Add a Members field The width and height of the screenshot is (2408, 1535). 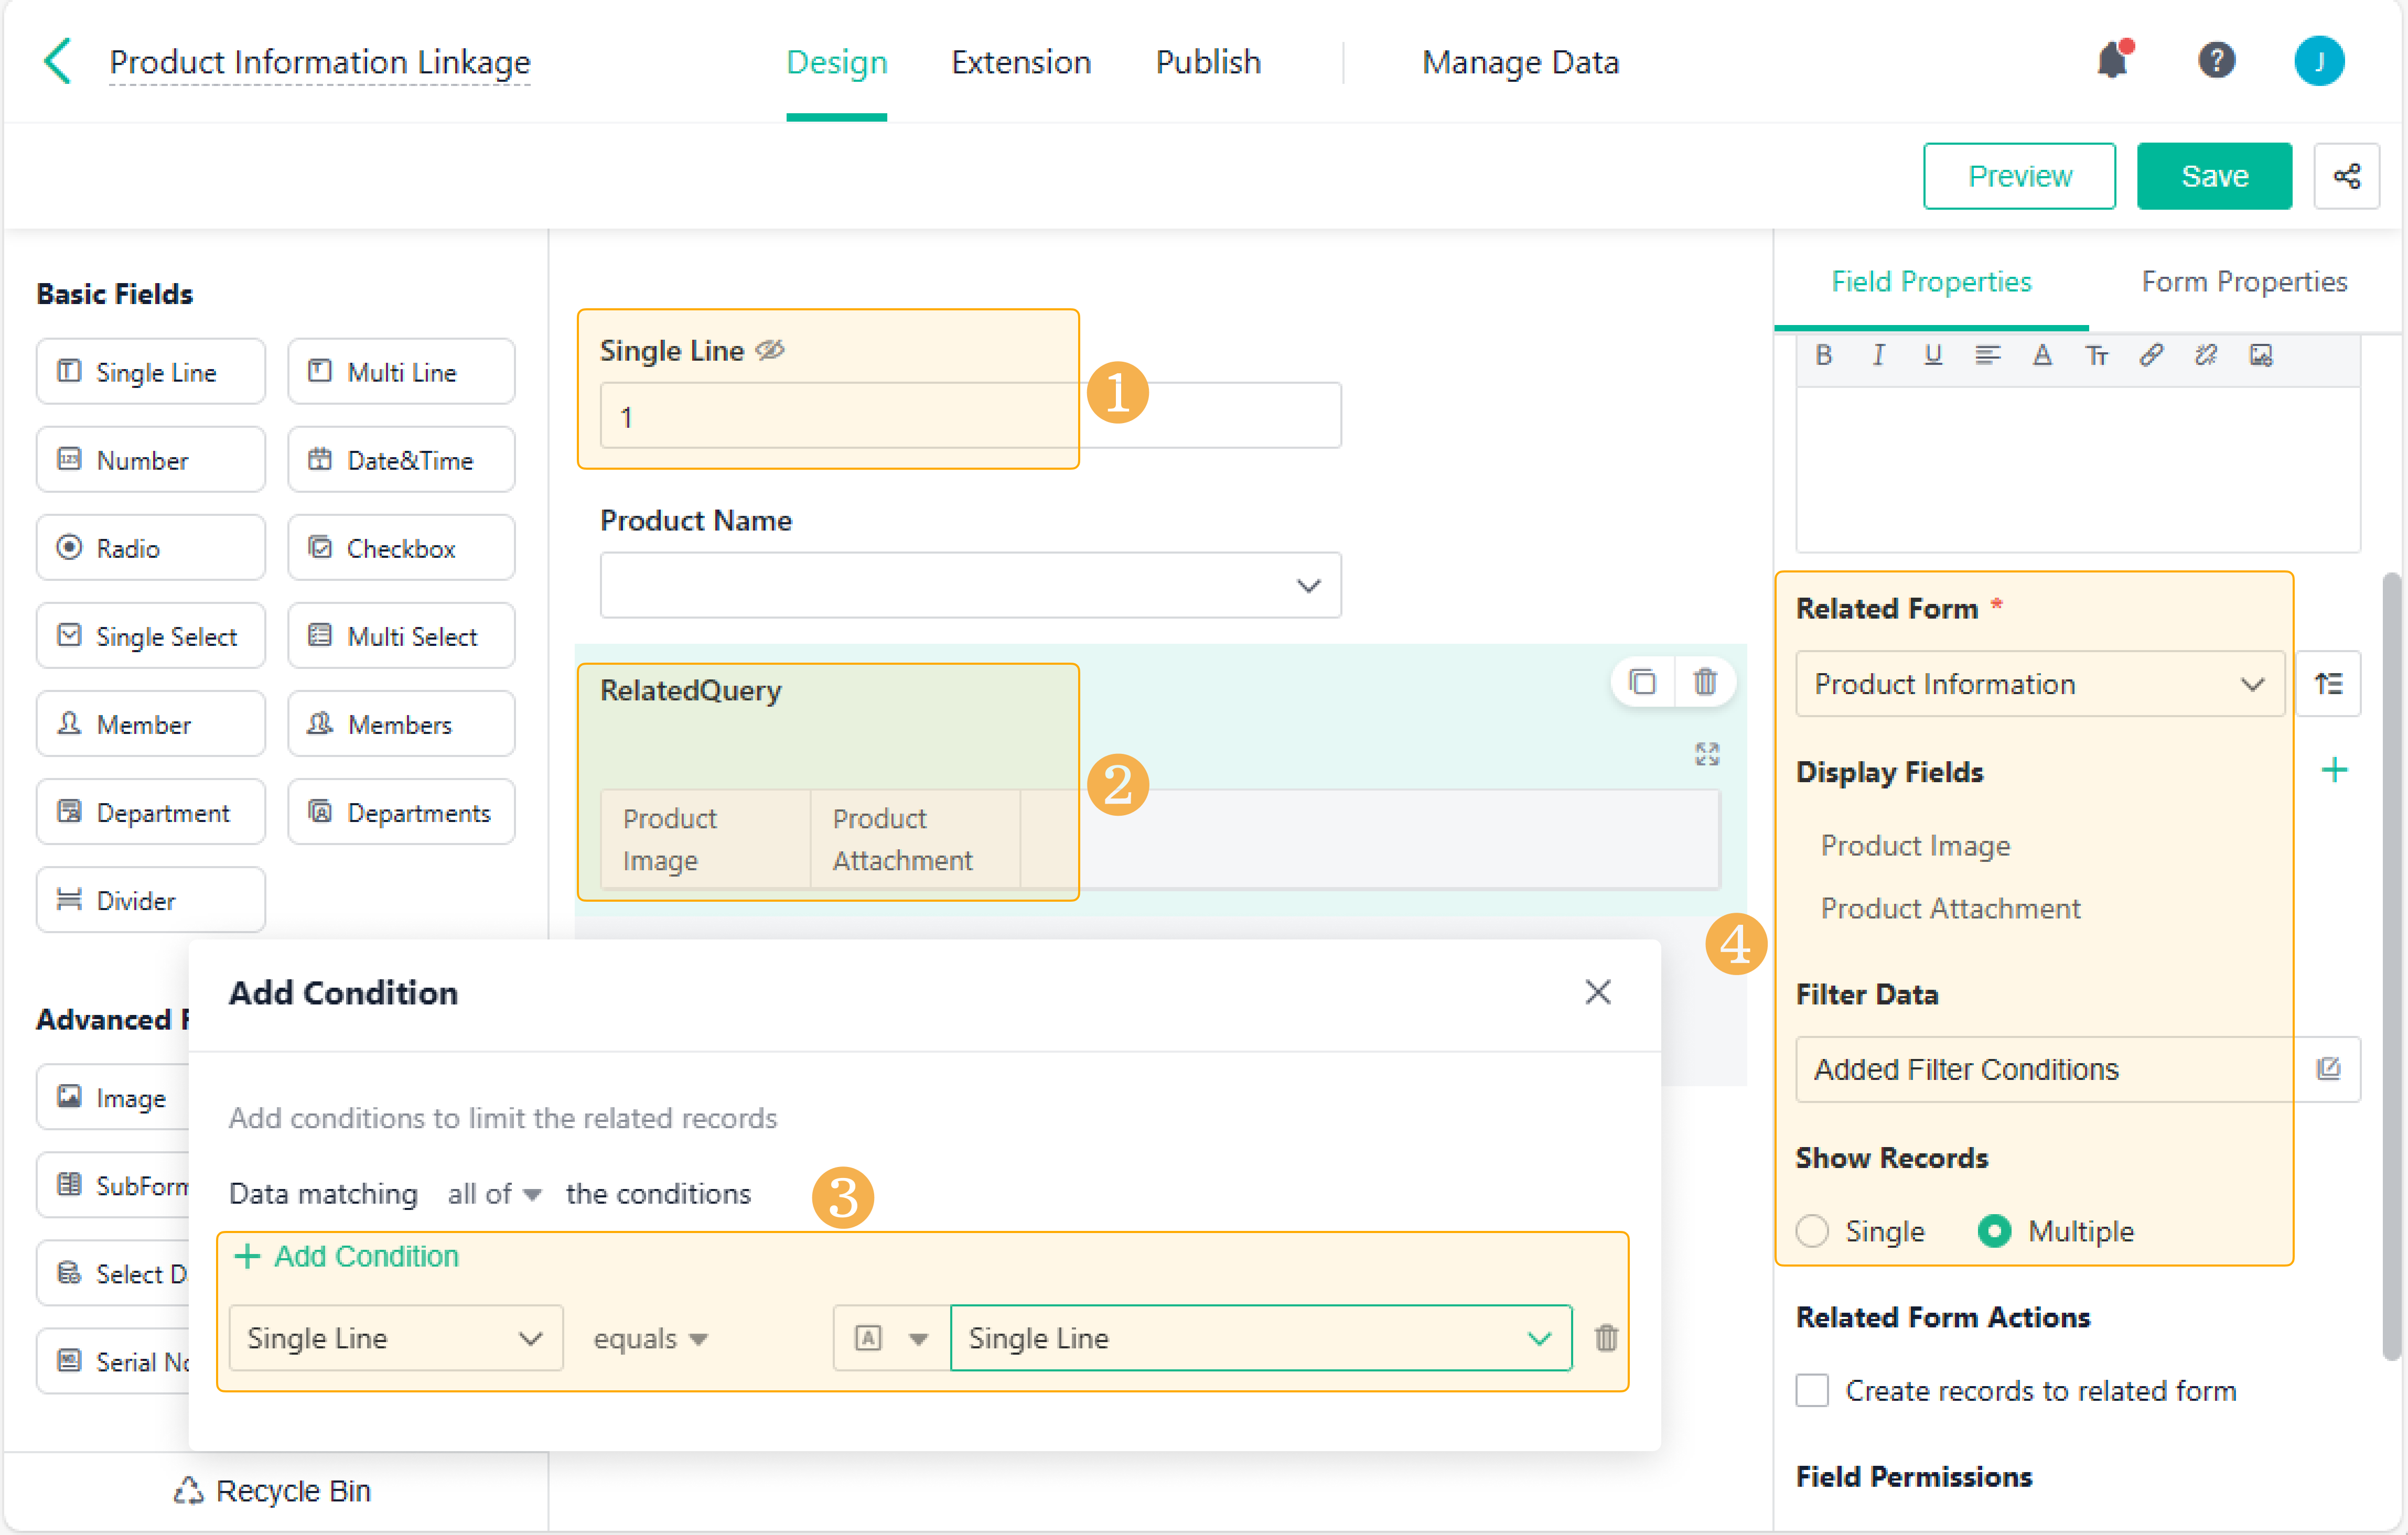click(401, 724)
